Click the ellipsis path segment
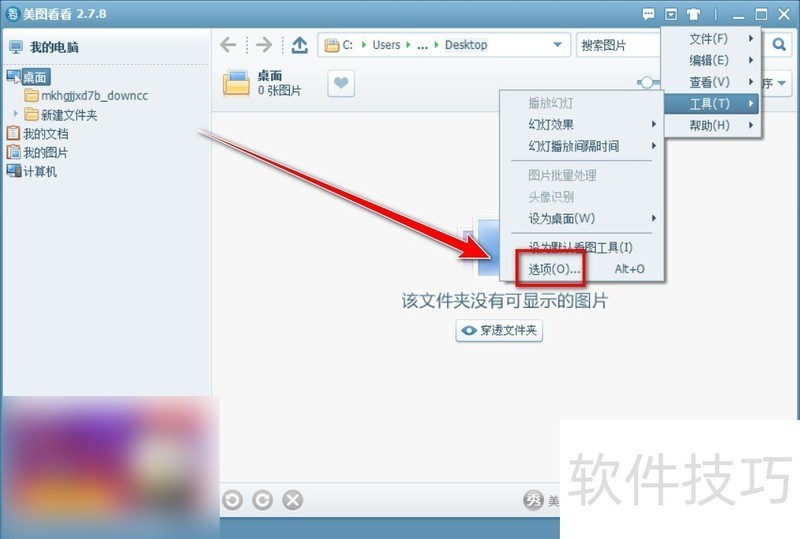This screenshot has width=800, height=539. pyautogui.click(x=422, y=45)
